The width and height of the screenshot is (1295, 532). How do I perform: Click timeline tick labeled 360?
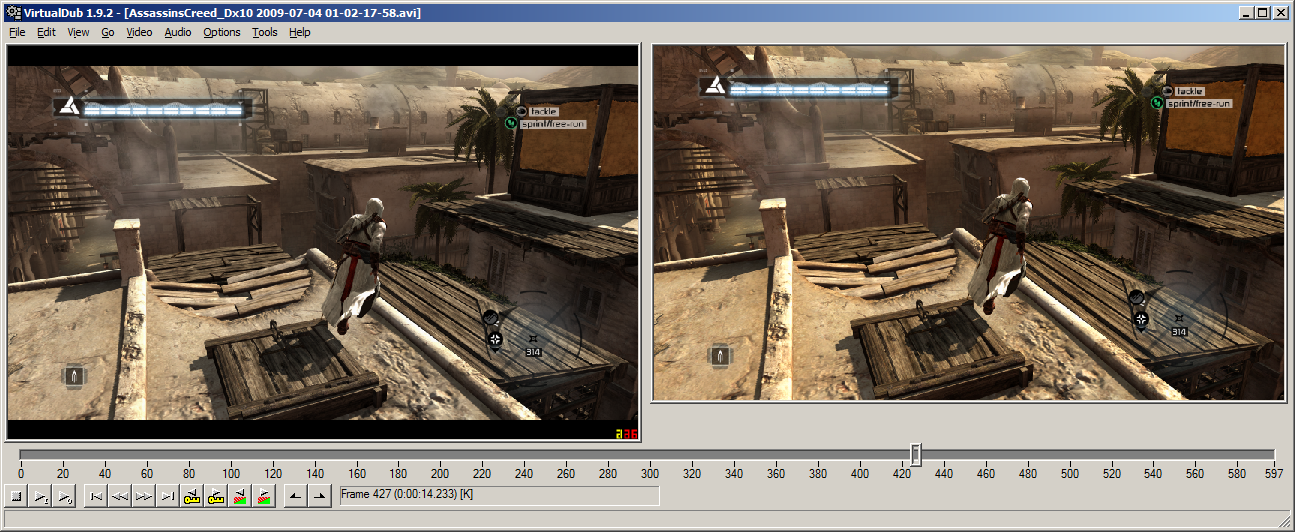click(x=776, y=473)
